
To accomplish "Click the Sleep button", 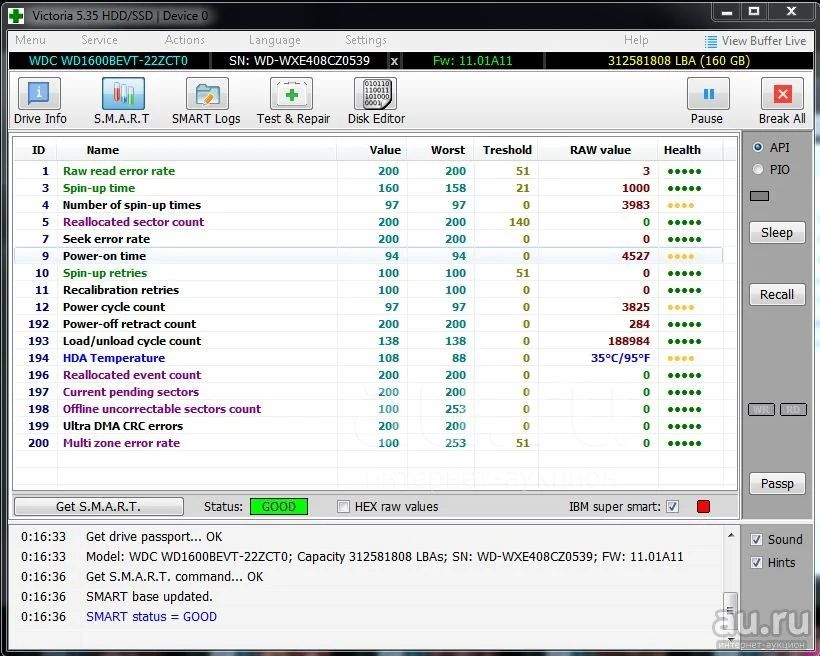I will pos(777,232).
